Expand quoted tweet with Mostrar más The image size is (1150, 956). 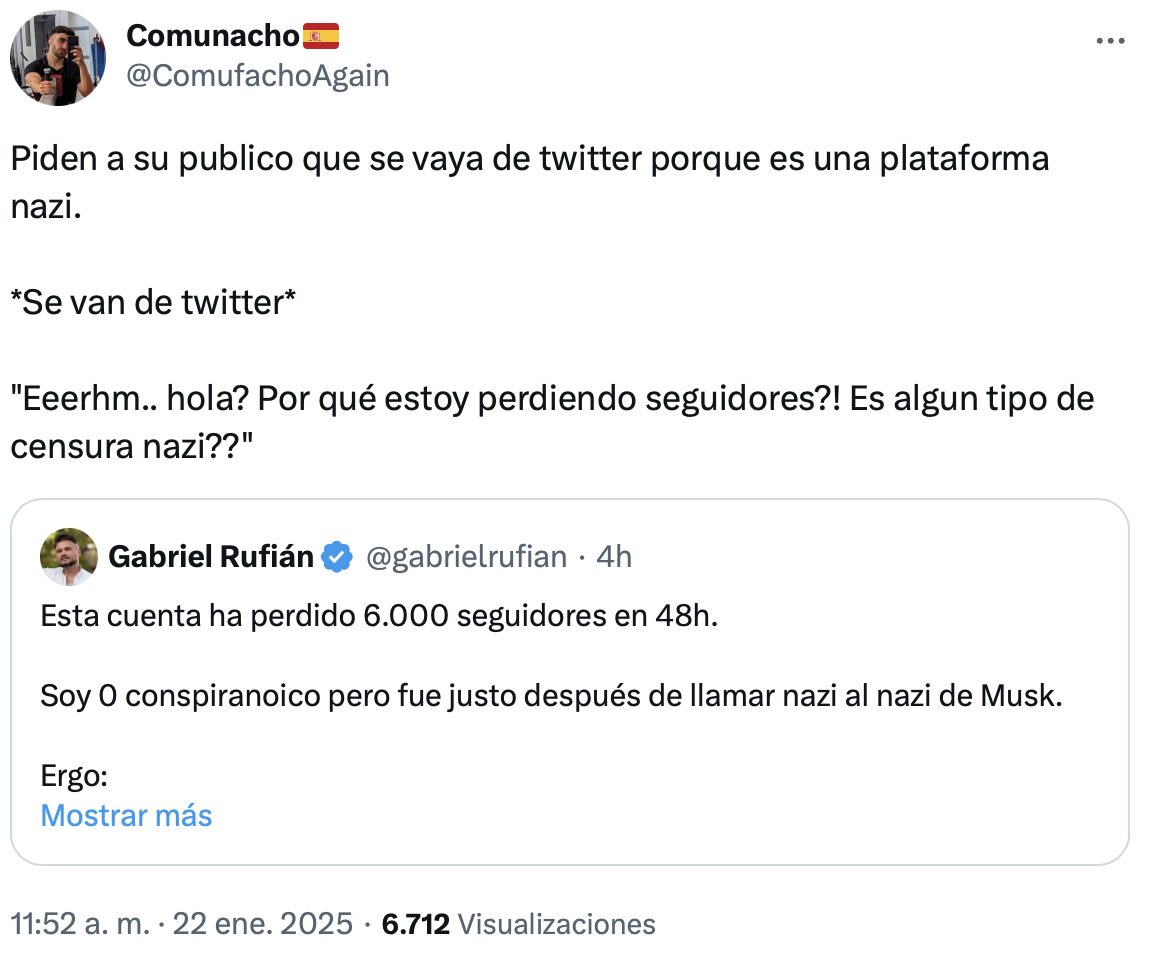[126, 816]
